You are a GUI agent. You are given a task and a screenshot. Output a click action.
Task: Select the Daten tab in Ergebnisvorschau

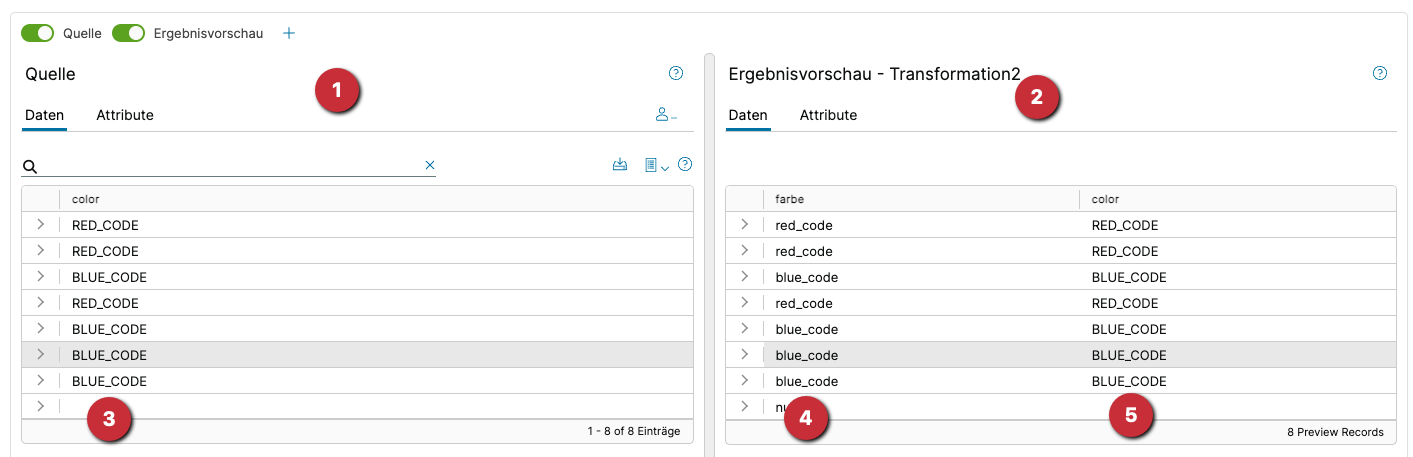point(748,115)
